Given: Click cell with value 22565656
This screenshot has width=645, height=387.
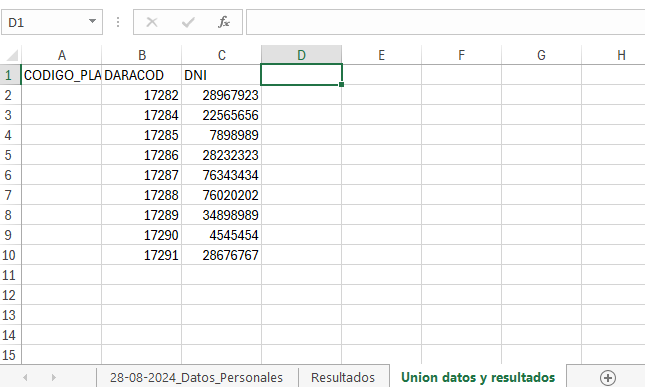Looking at the screenshot, I should 221,115.
